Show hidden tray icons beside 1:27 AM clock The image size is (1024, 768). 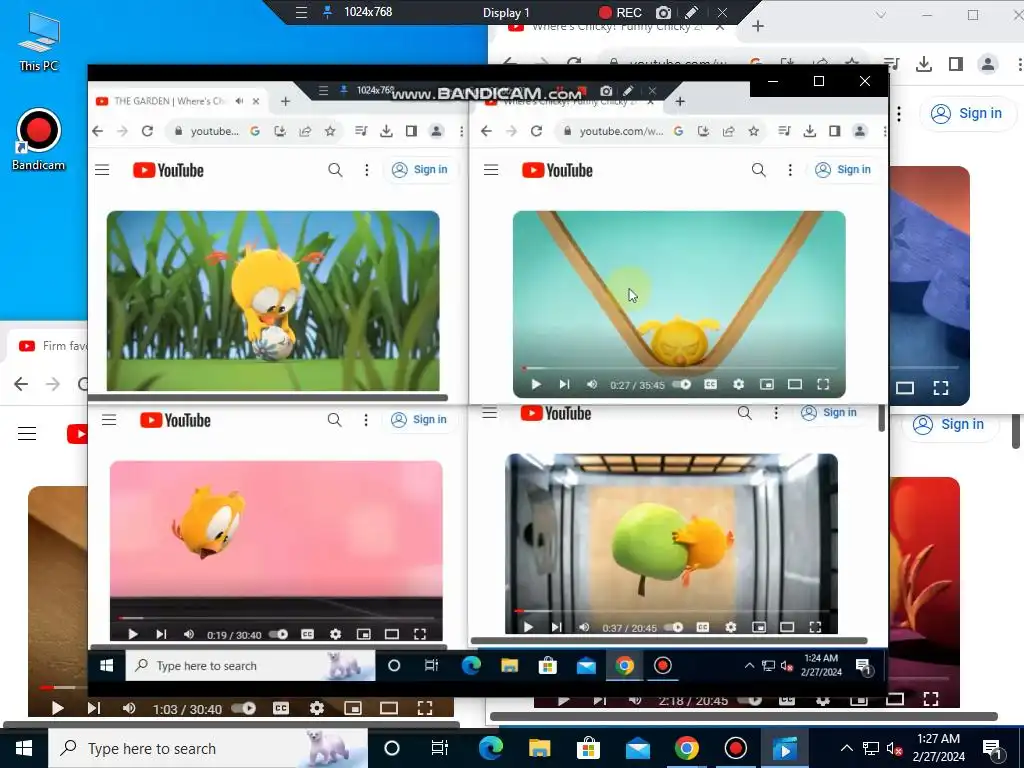tap(846, 748)
